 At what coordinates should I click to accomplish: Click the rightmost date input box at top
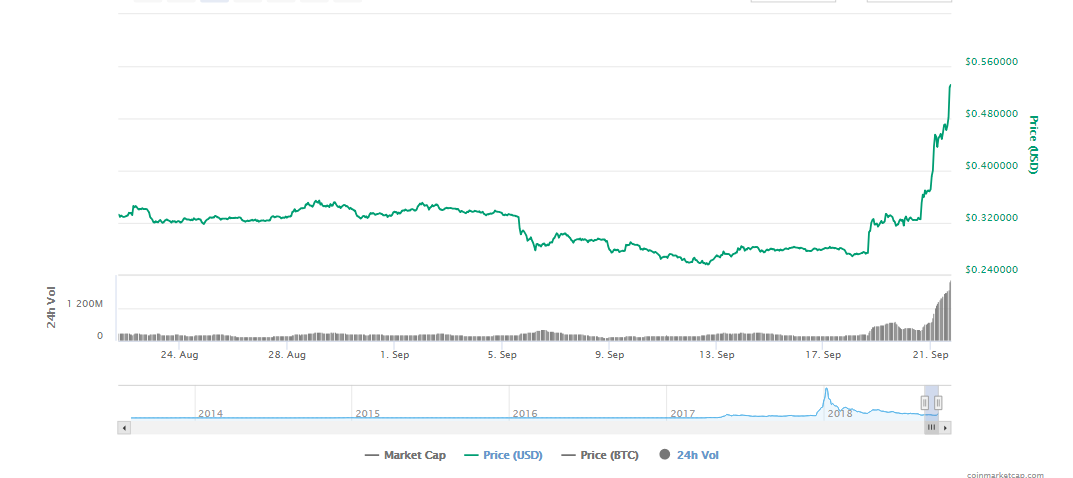pyautogui.click(x=908, y=1)
